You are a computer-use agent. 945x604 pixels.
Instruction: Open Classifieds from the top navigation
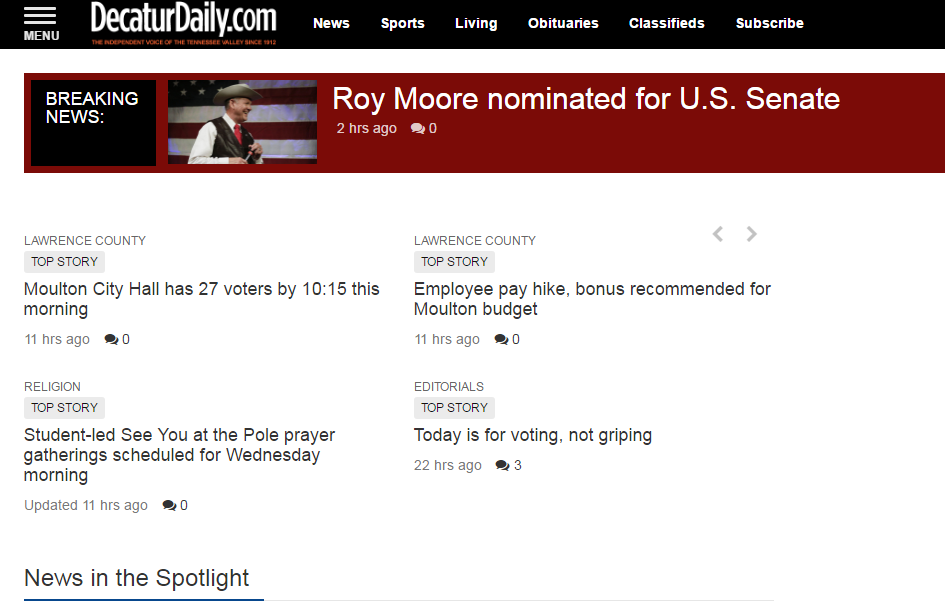pos(667,23)
